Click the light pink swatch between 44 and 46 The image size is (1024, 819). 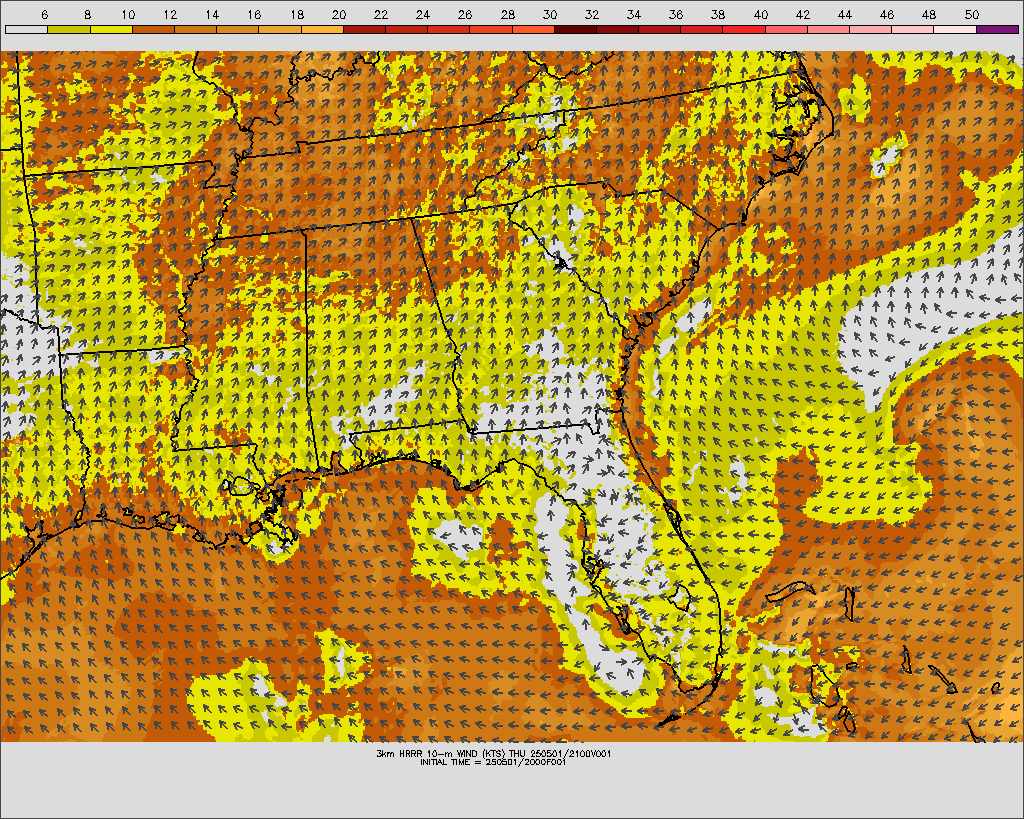pos(871,29)
